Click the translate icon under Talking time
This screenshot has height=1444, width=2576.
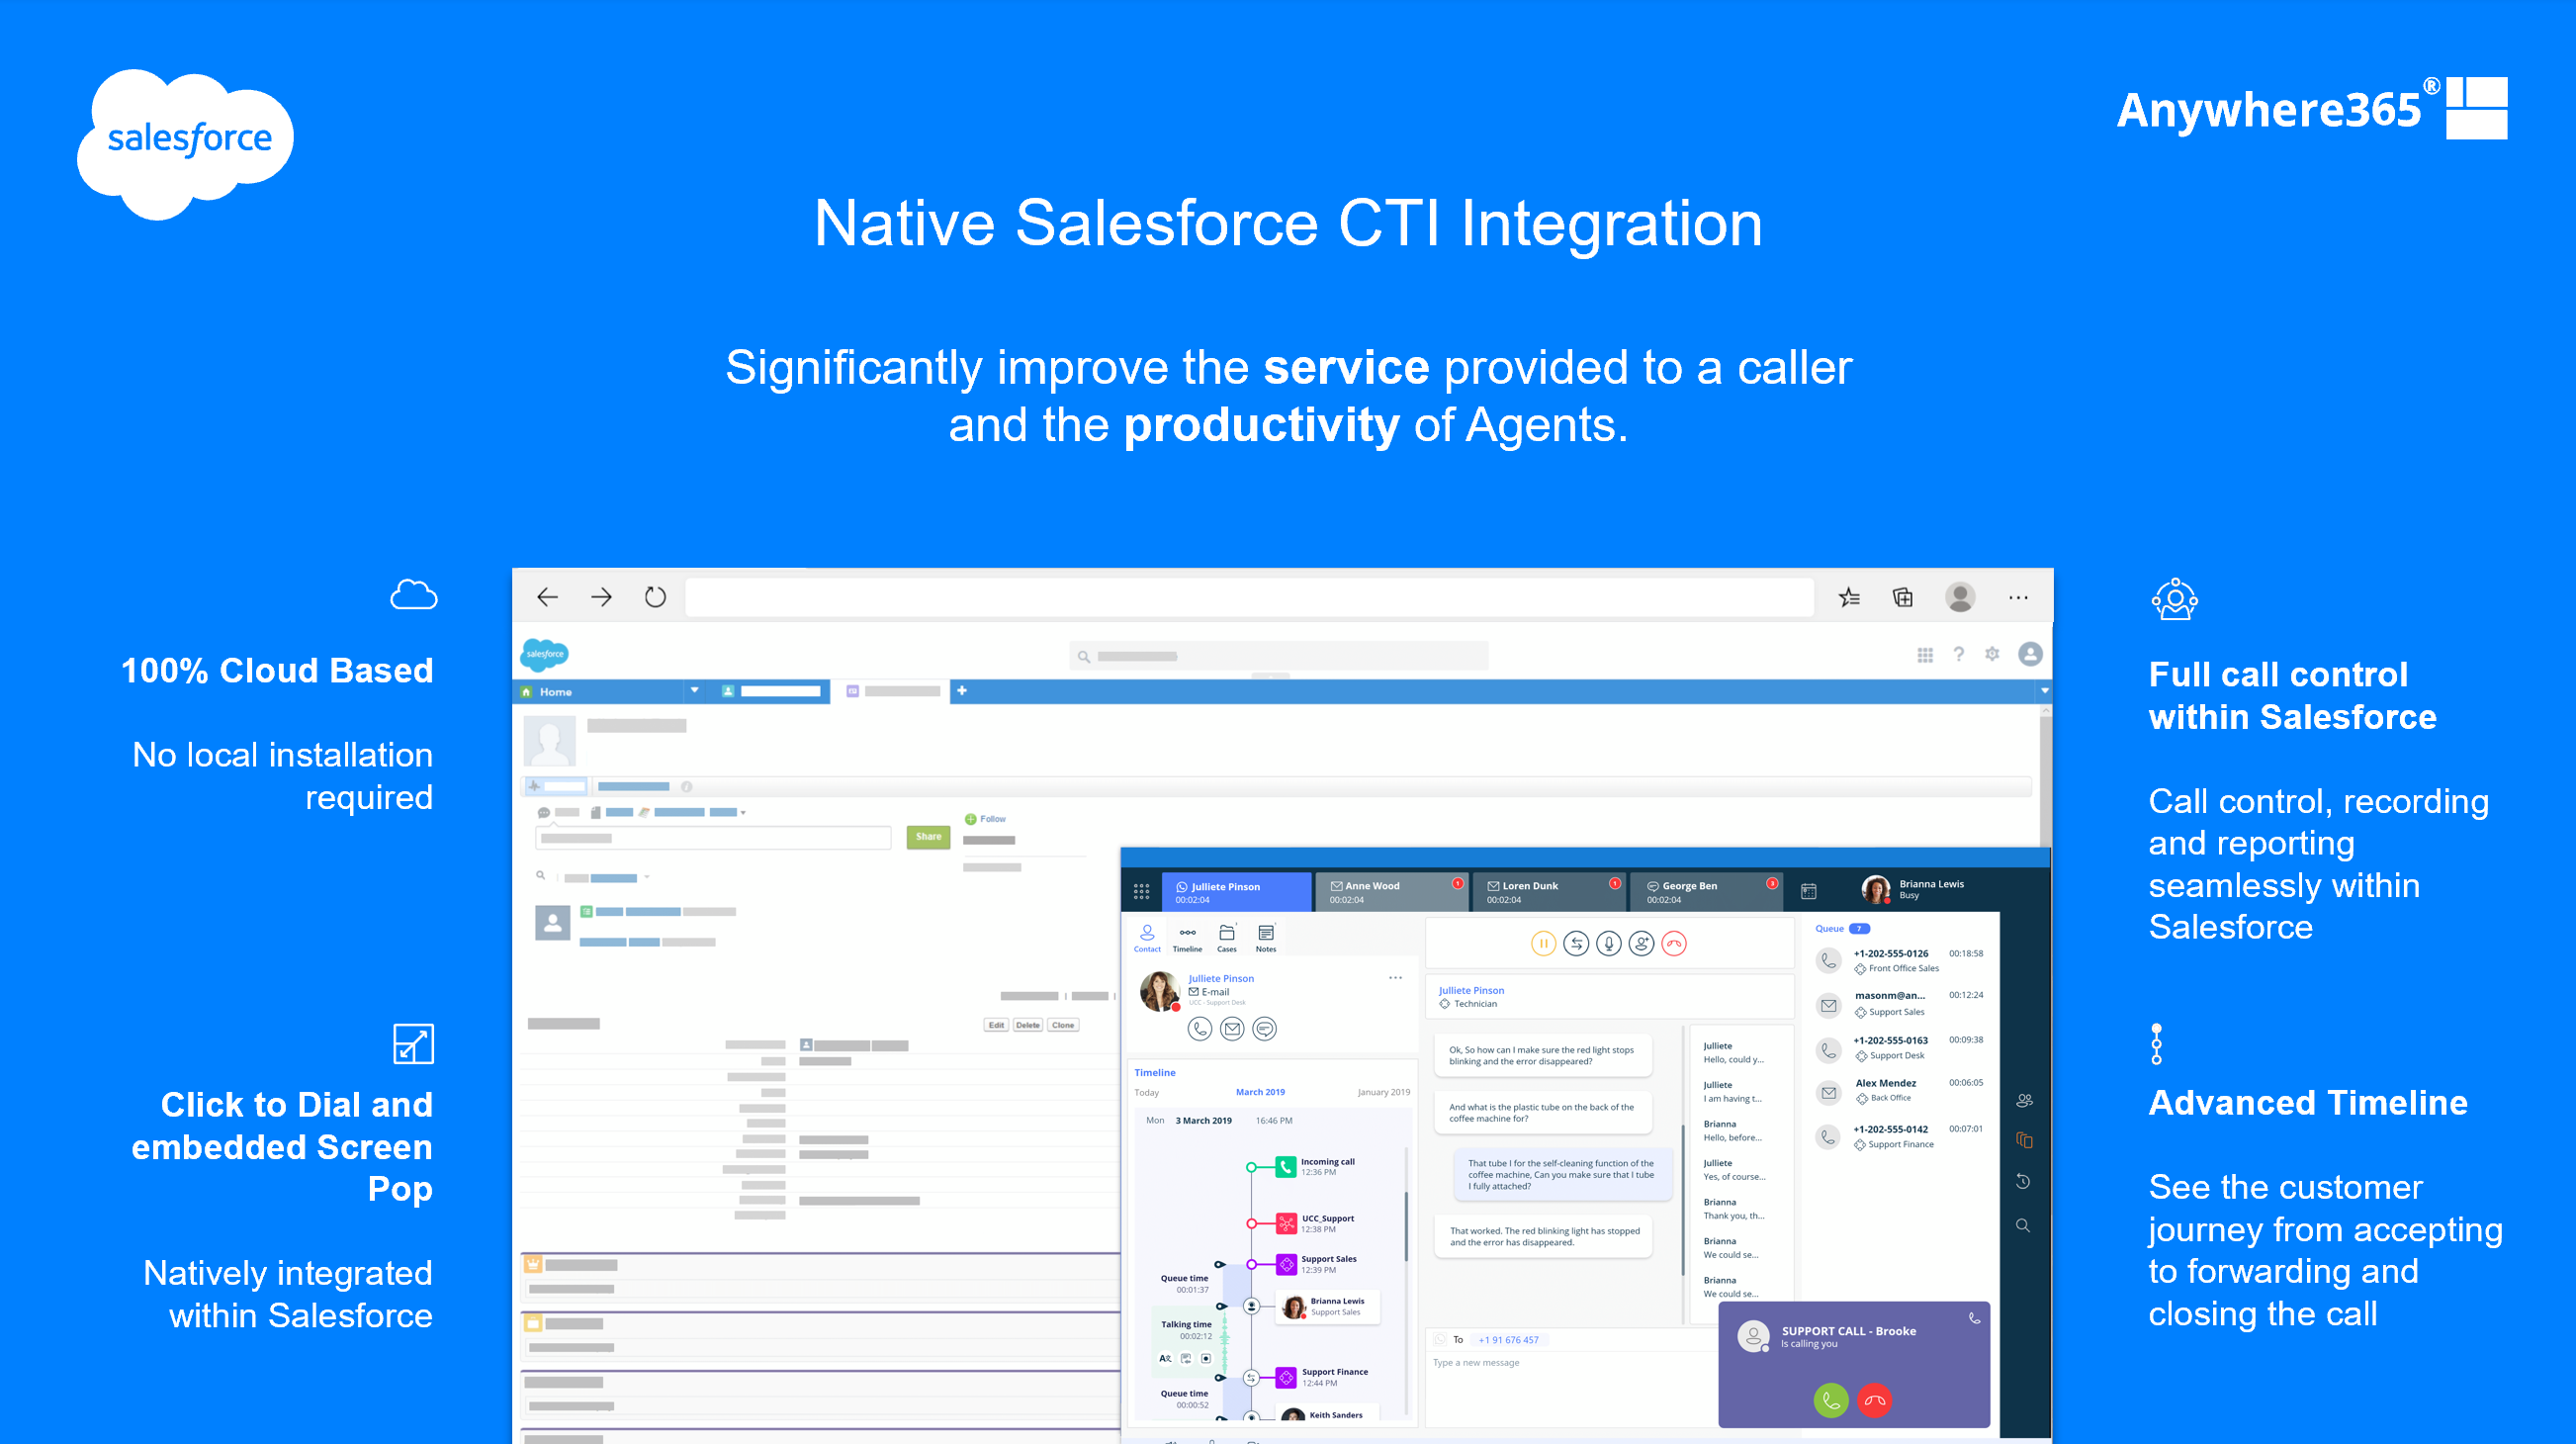point(1165,1358)
